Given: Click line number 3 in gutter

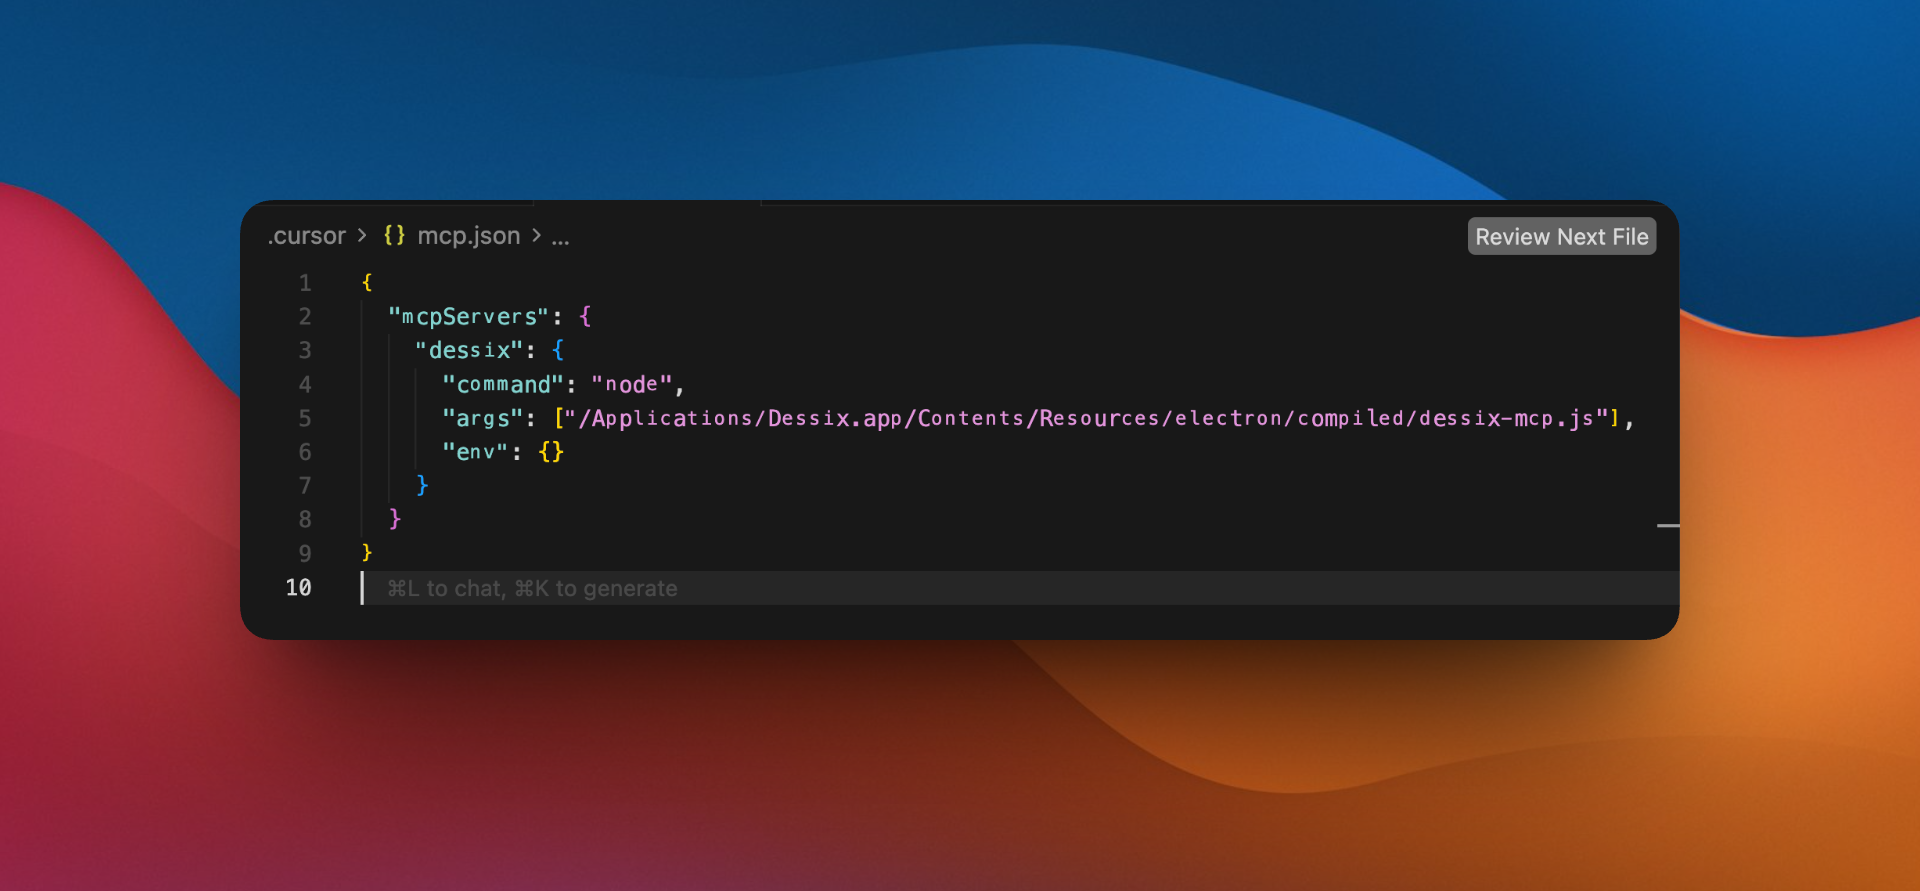Looking at the screenshot, I should [305, 351].
